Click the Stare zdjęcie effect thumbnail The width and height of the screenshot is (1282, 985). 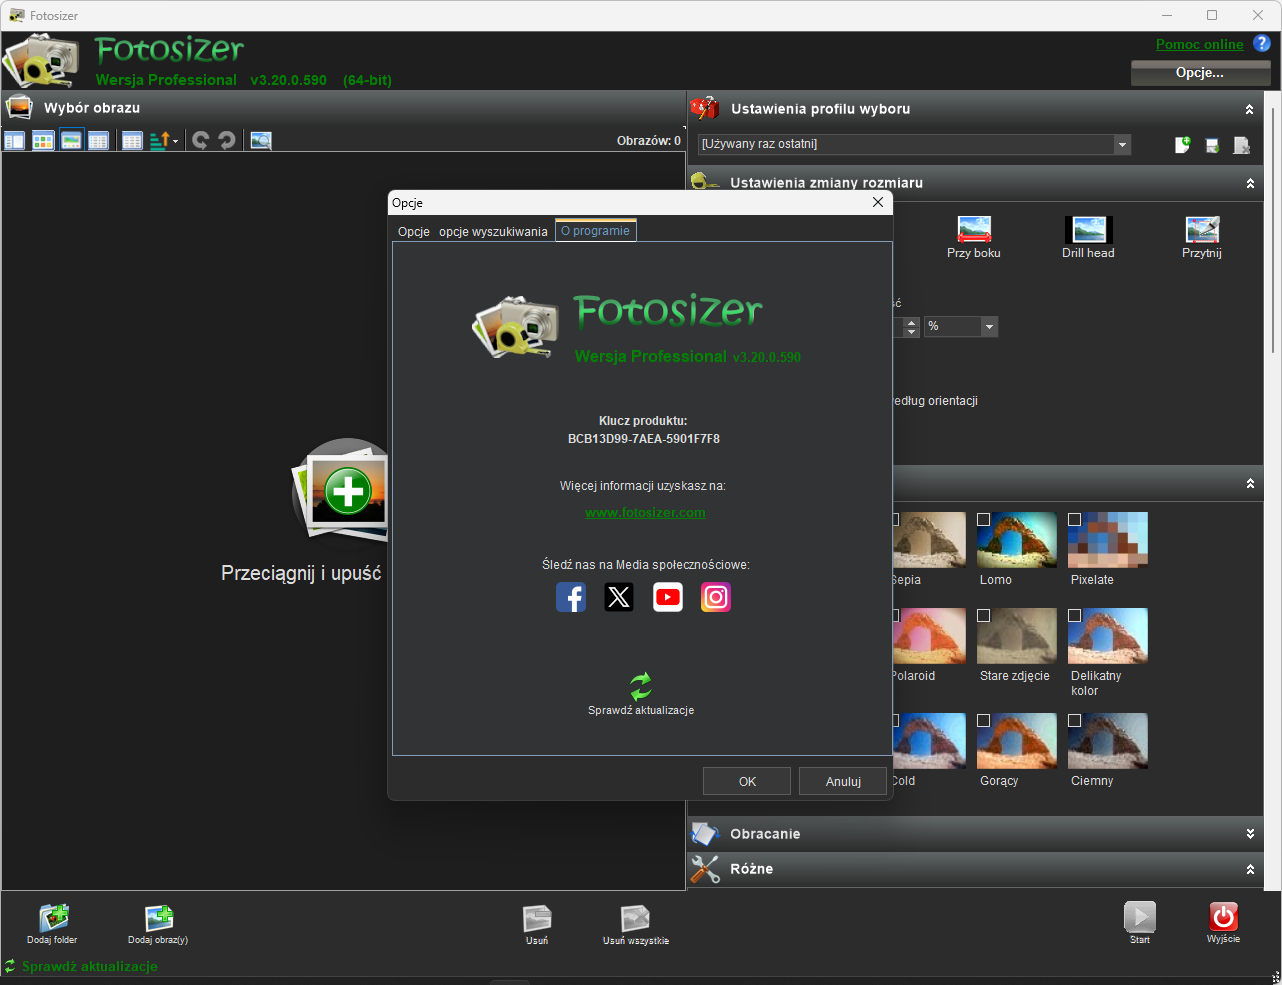coord(1017,636)
